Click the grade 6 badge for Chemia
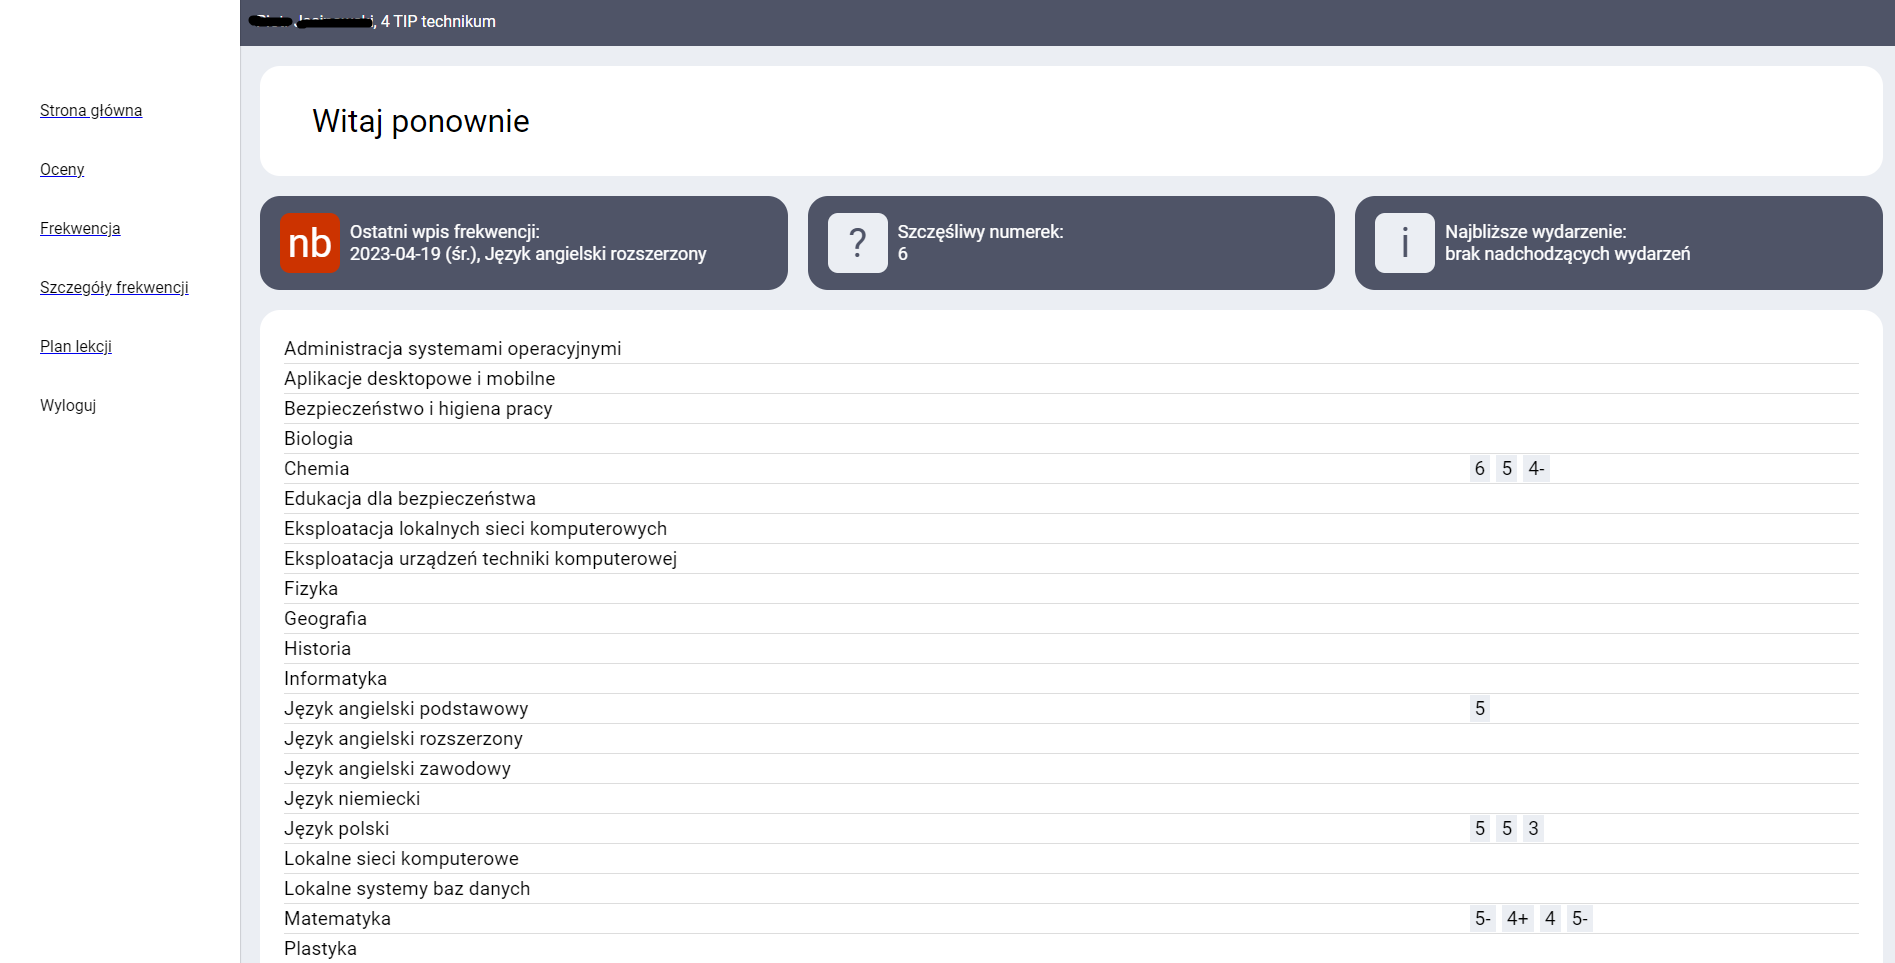Screen dimensions: 1895x963 1480,468
